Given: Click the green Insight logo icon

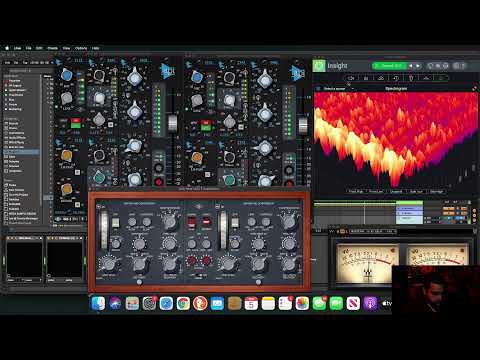Looking at the screenshot, I should point(319,66).
